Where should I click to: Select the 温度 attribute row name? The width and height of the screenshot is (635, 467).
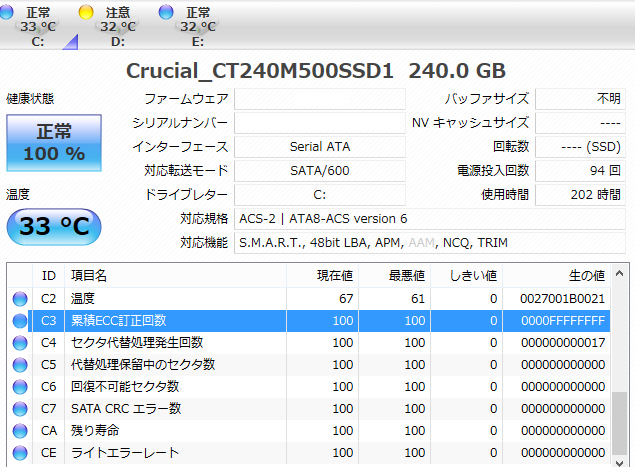(83, 299)
